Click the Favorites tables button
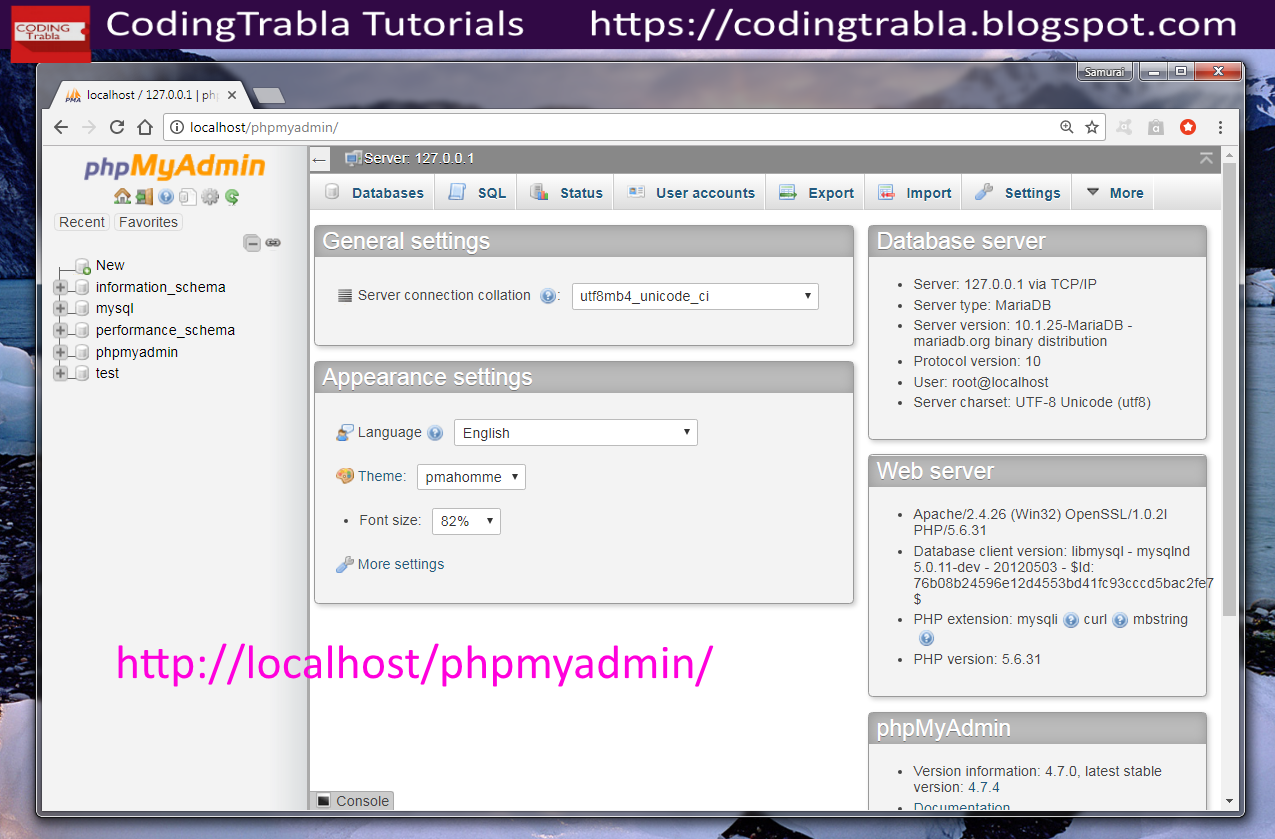1275x839 pixels. [x=148, y=222]
